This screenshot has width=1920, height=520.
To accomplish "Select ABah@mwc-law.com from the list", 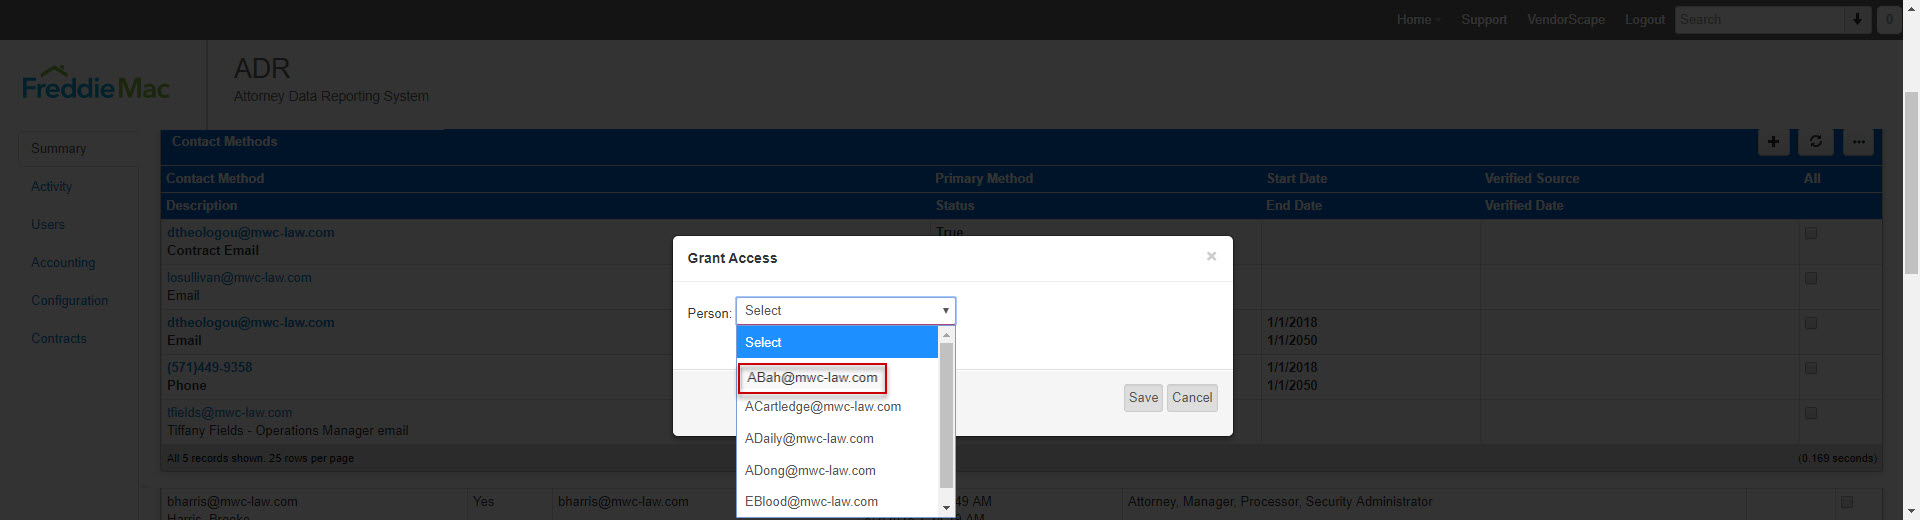I will (x=812, y=378).
